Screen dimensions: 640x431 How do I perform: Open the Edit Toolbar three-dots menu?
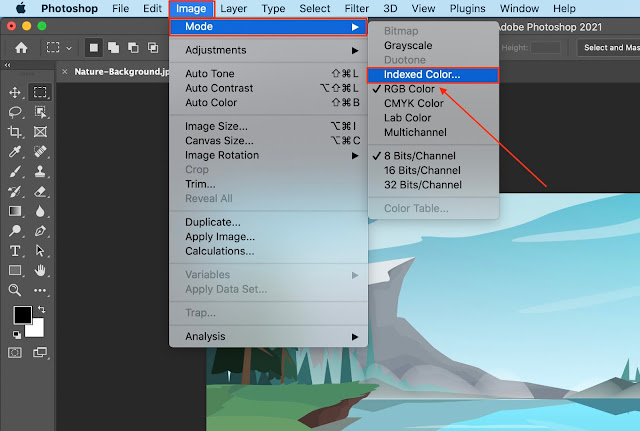pos(40,290)
